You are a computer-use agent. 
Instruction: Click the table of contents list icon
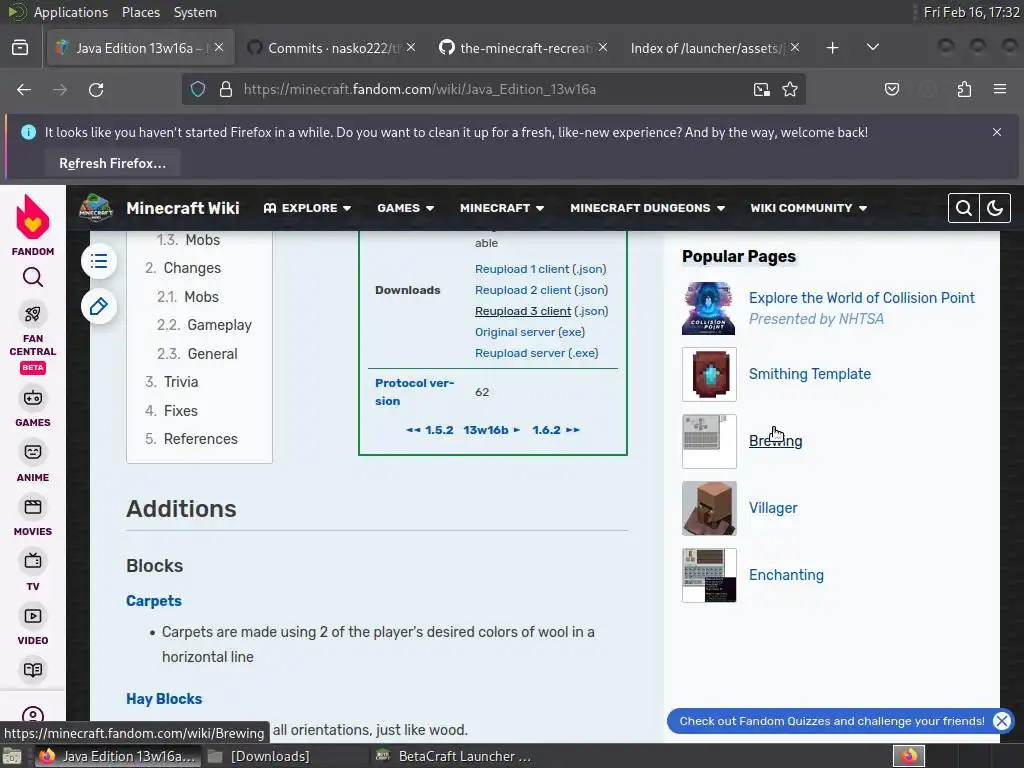click(99, 262)
